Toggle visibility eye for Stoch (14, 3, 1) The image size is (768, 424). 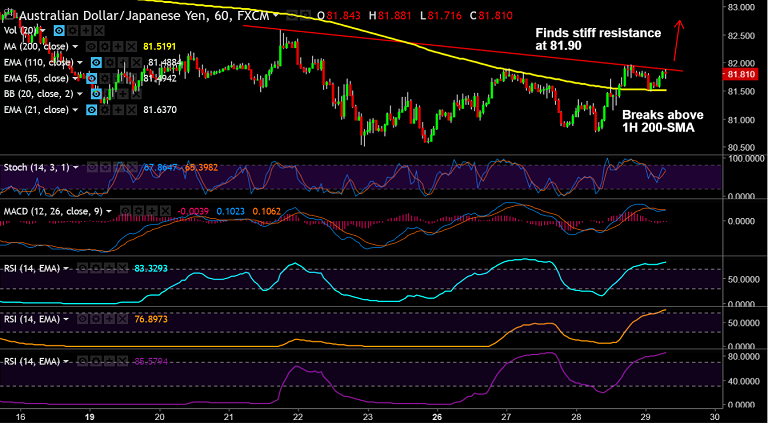(x=92, y=167)
